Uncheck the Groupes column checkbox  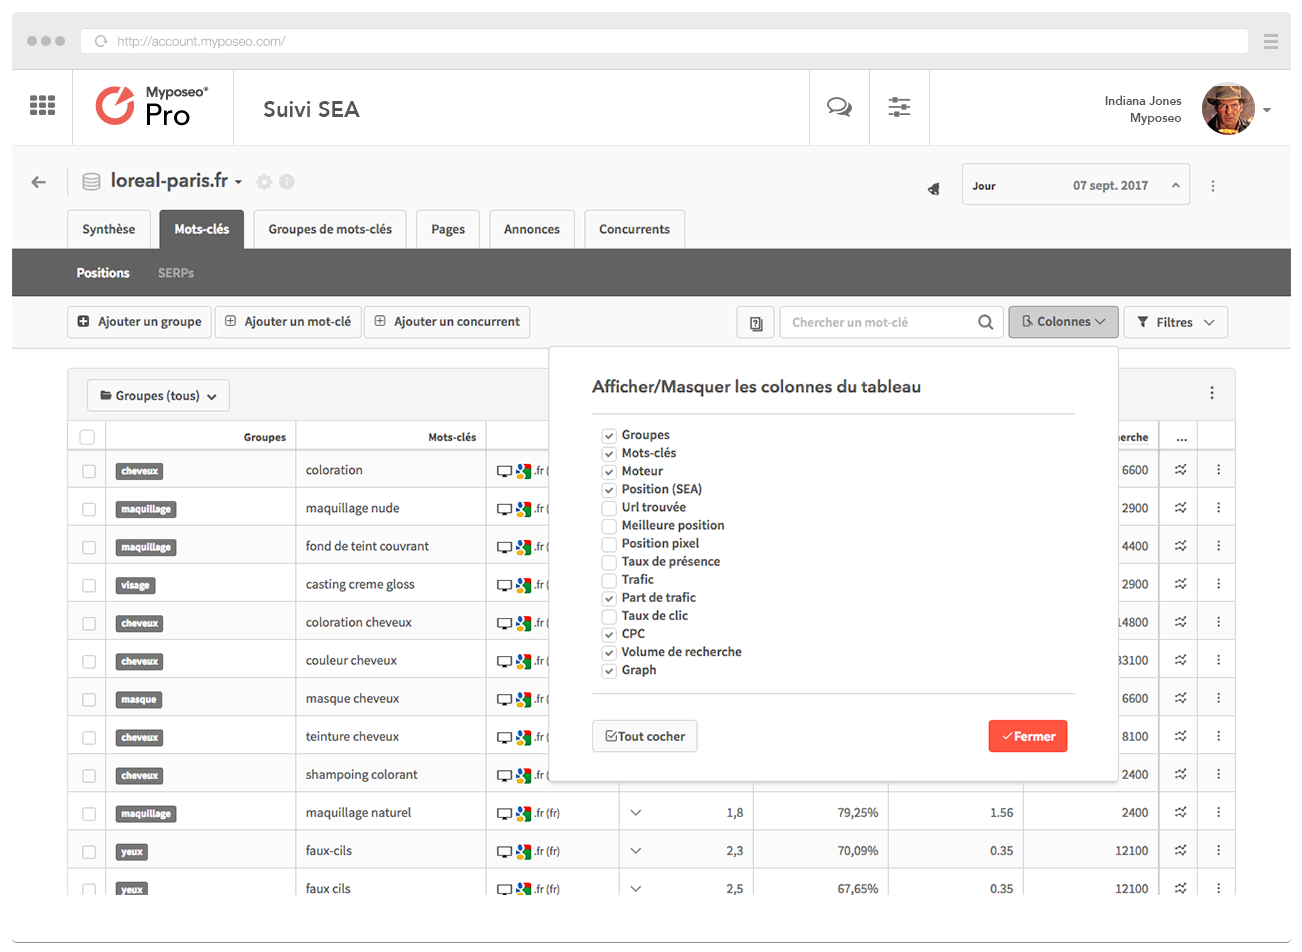[609, 436]
